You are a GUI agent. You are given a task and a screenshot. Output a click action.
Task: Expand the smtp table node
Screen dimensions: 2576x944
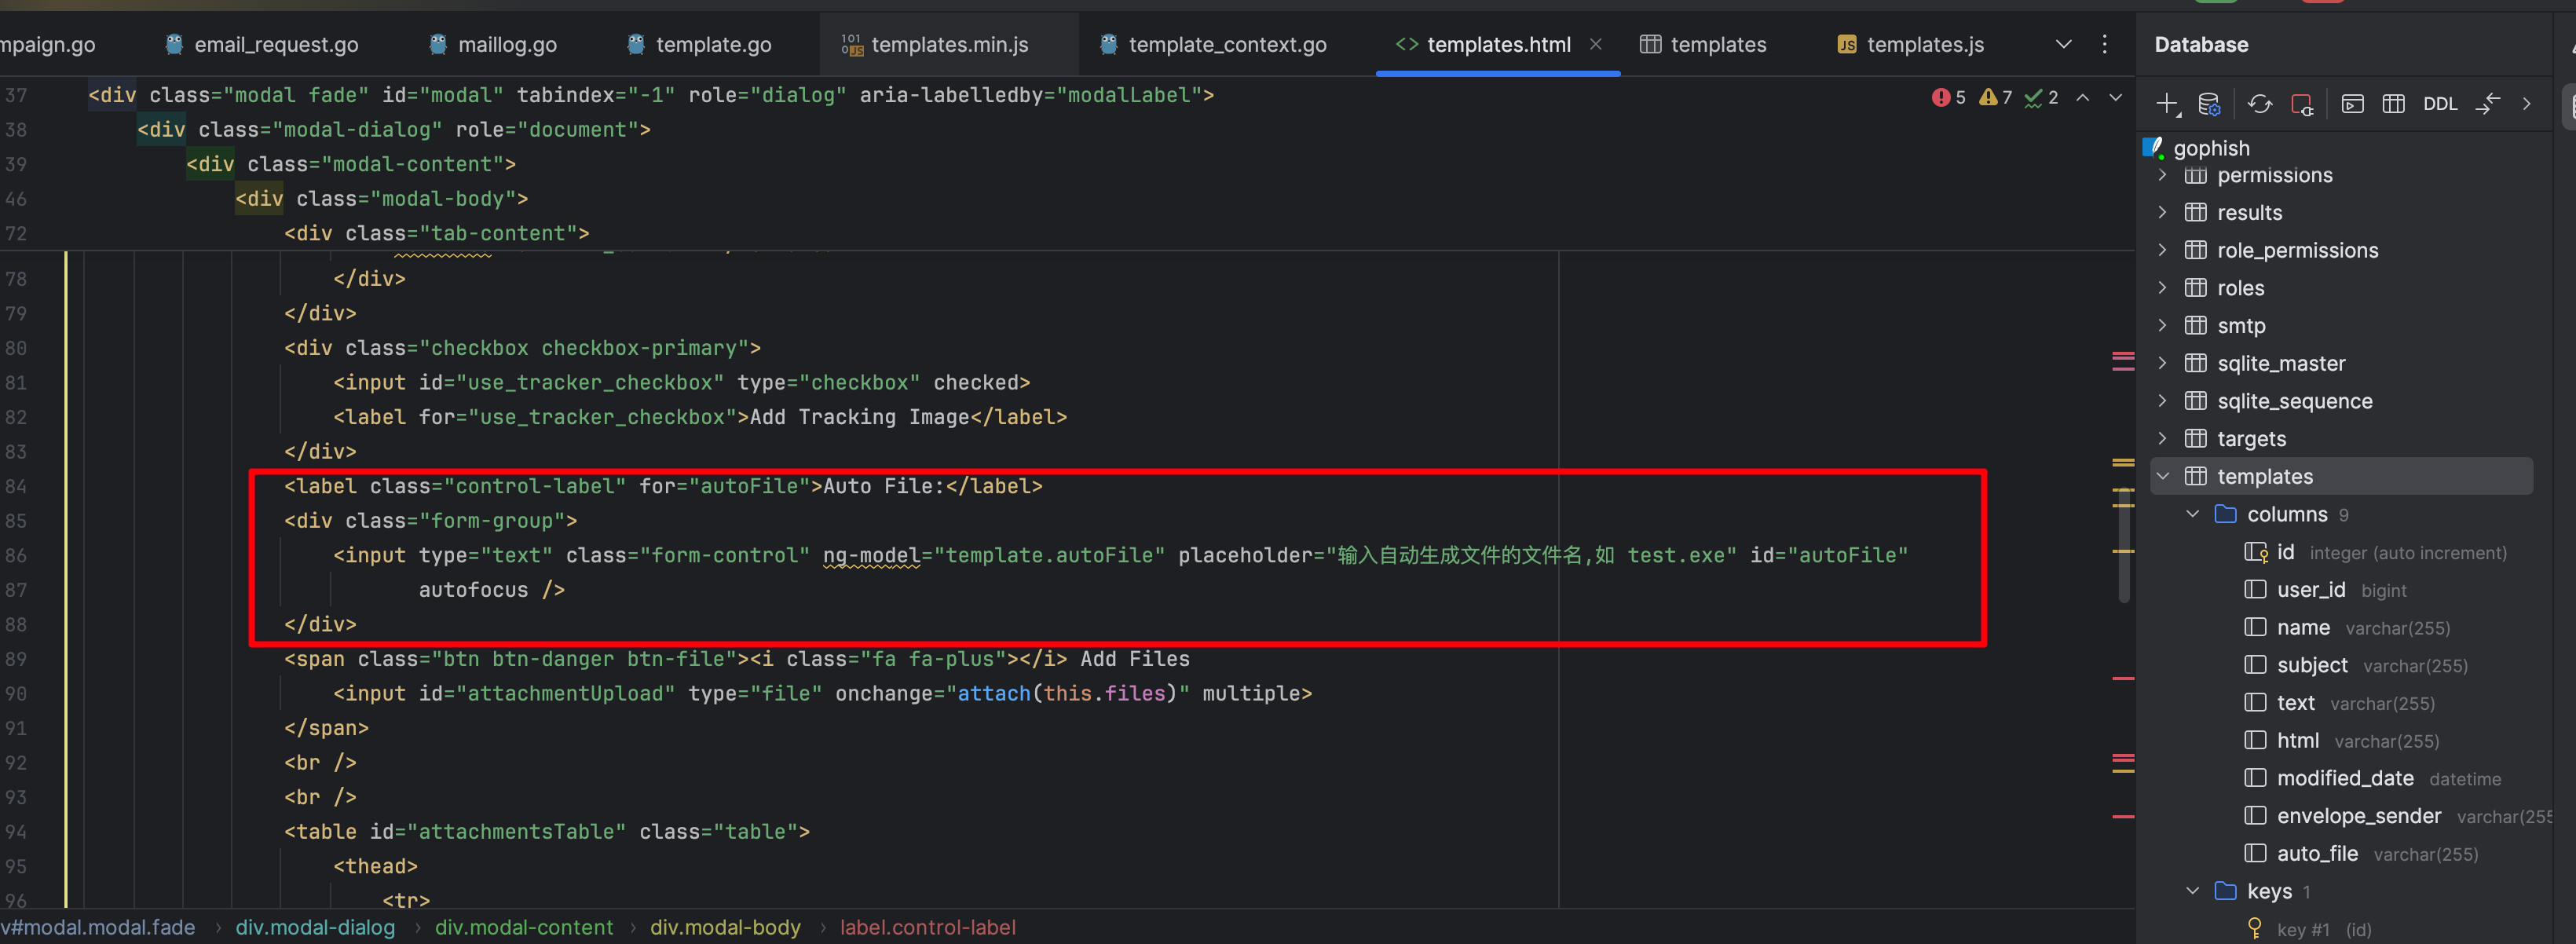[x=2162, y=325]
